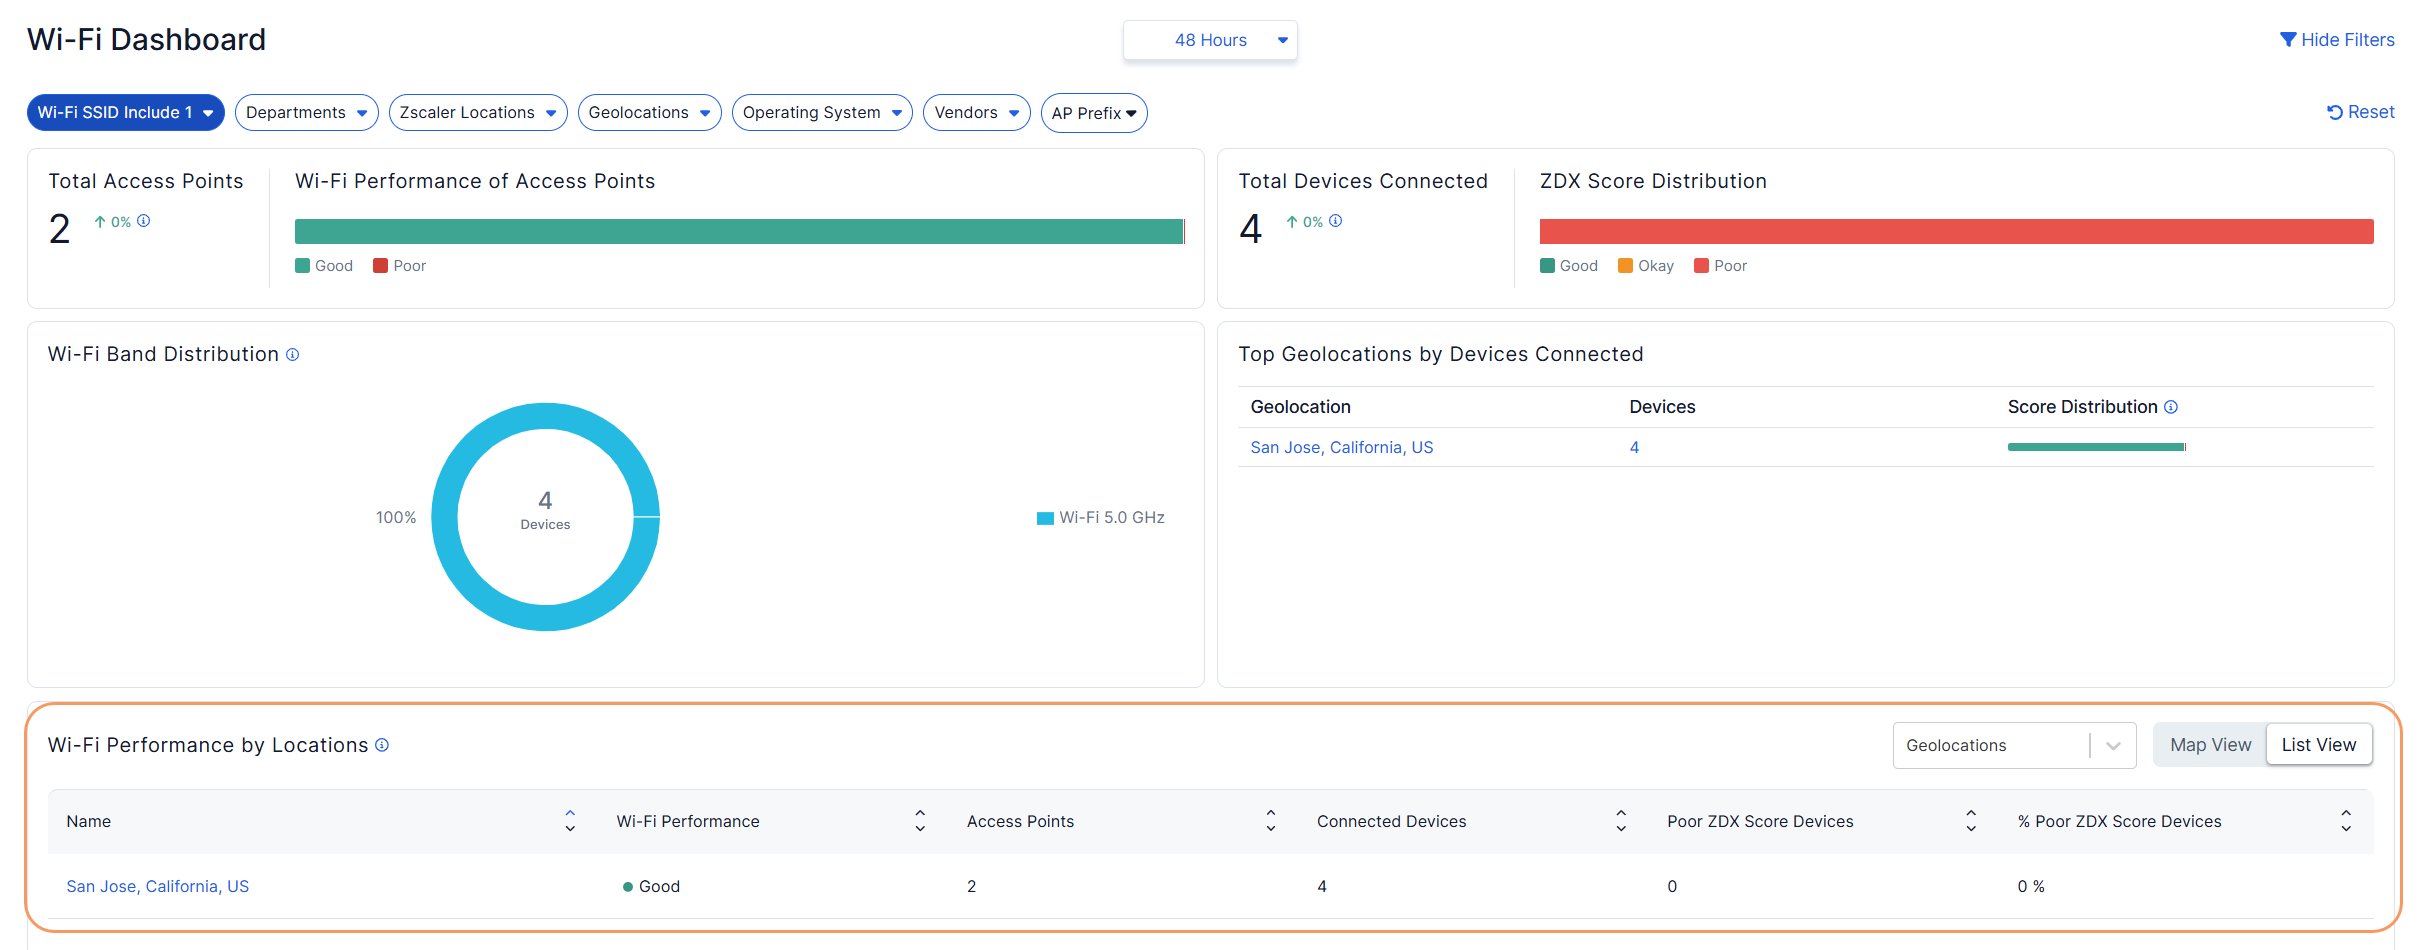Image resolution: width=2422 pixels, height=950 pixels.
Task: Open the 48 Hours time range dropdown
Action: 1210,40
